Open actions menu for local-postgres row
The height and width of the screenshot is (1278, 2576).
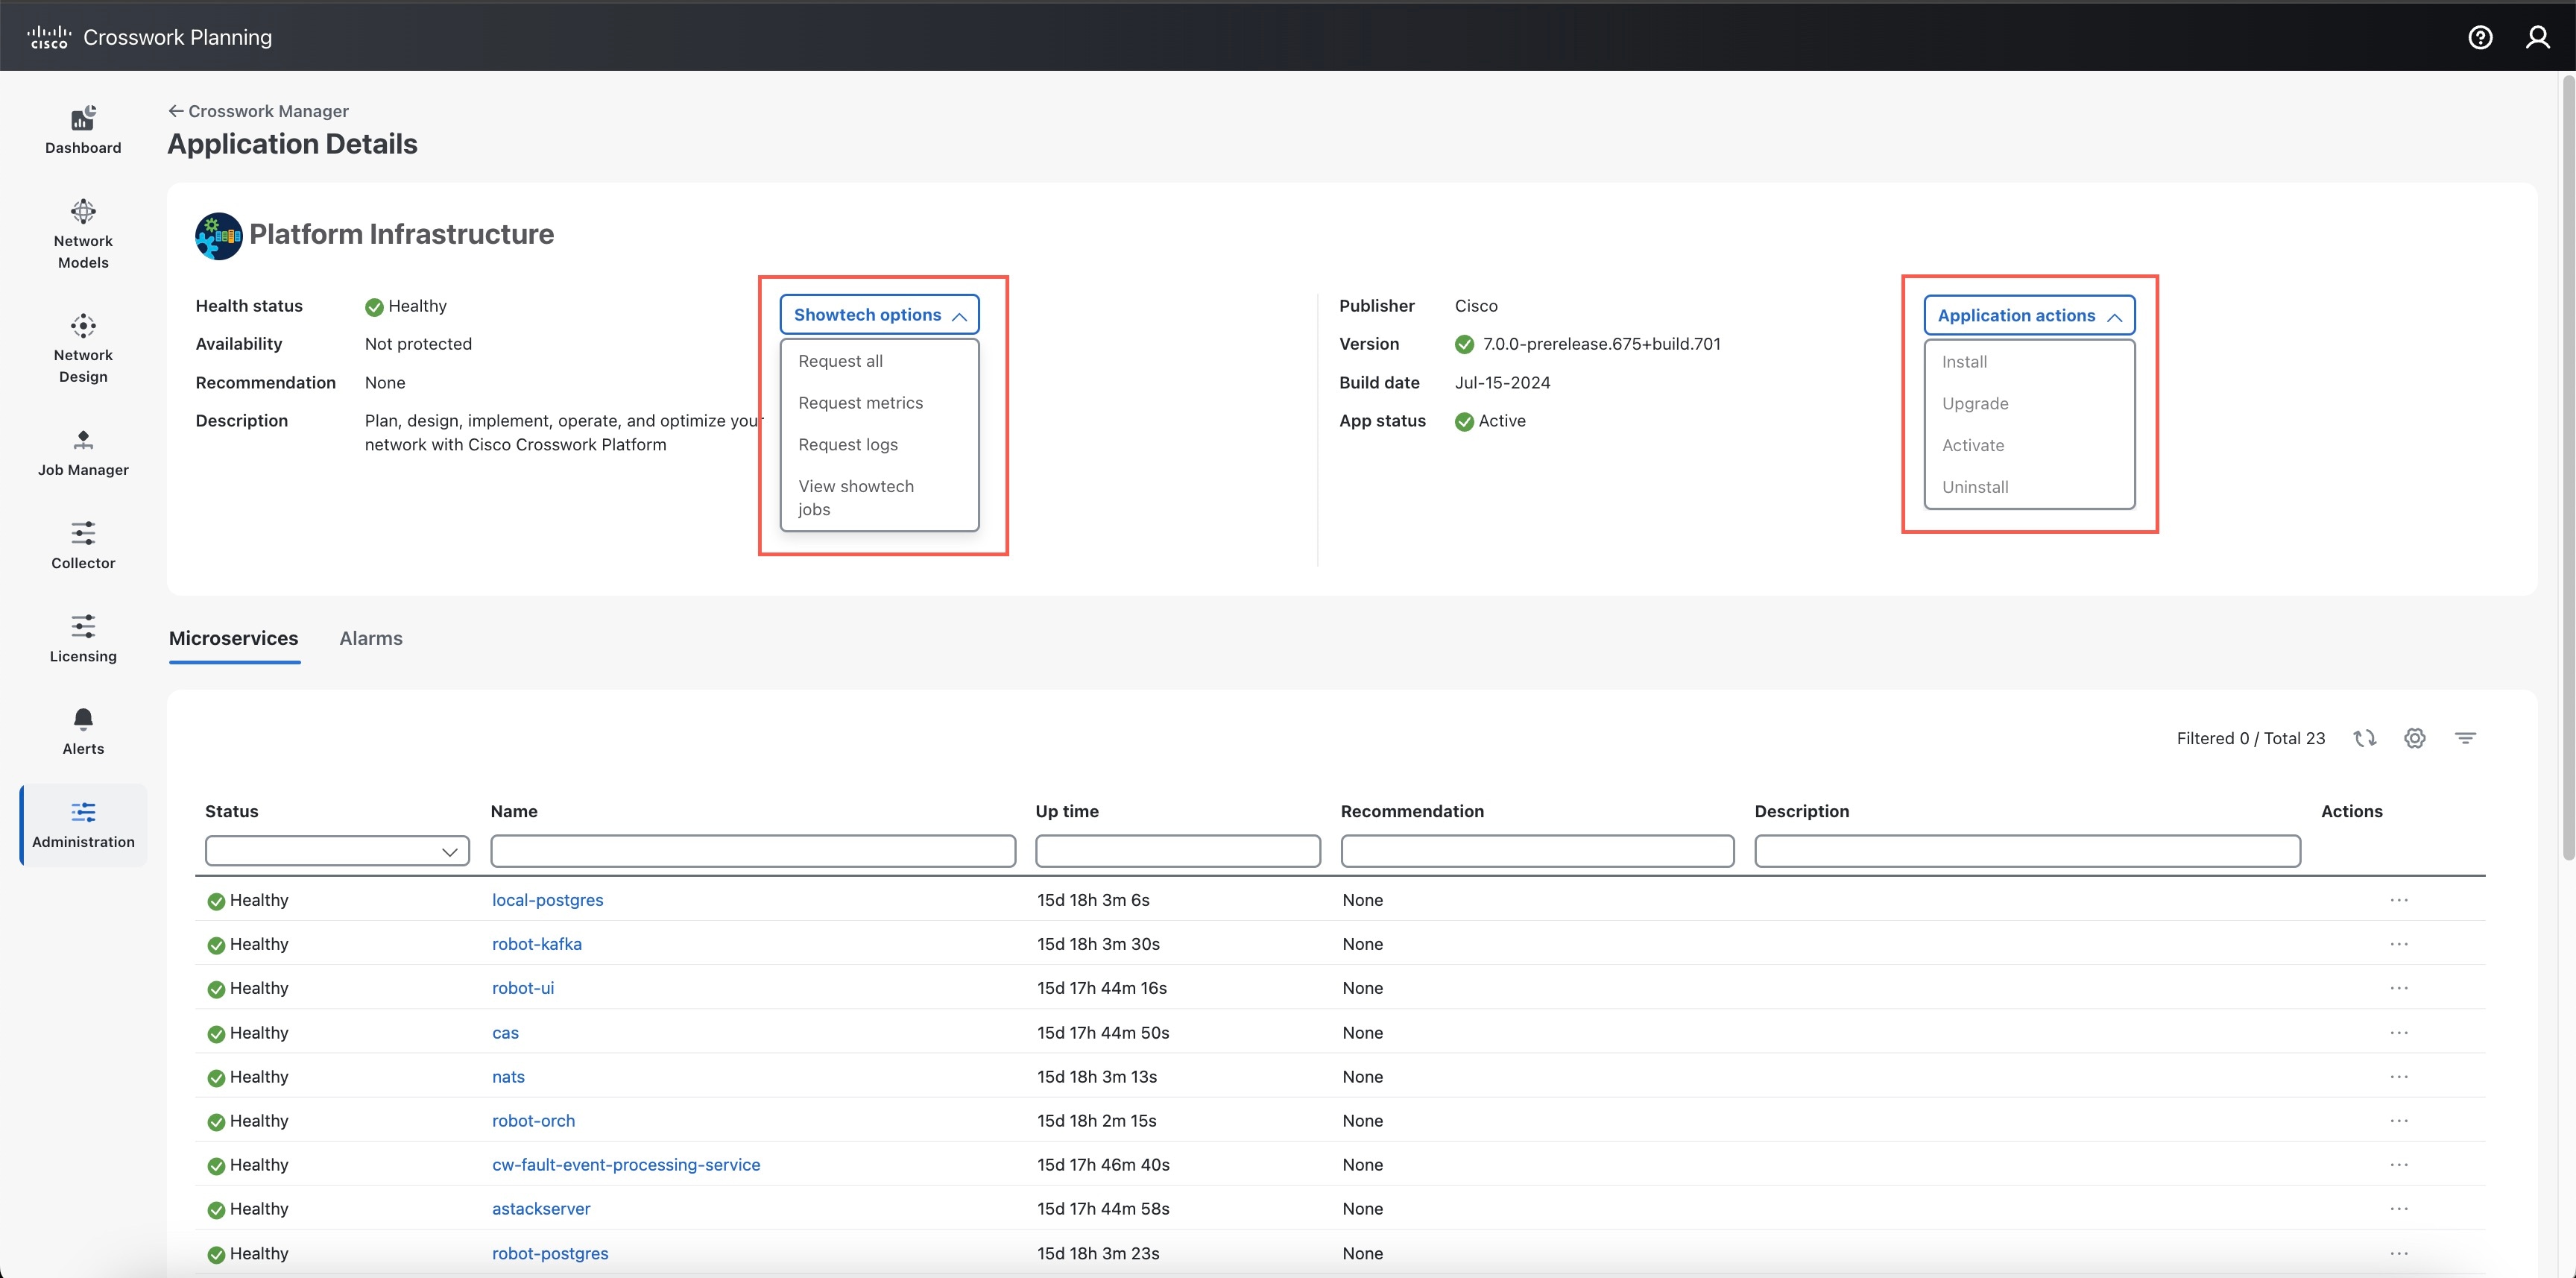(x=2399, y=900)
